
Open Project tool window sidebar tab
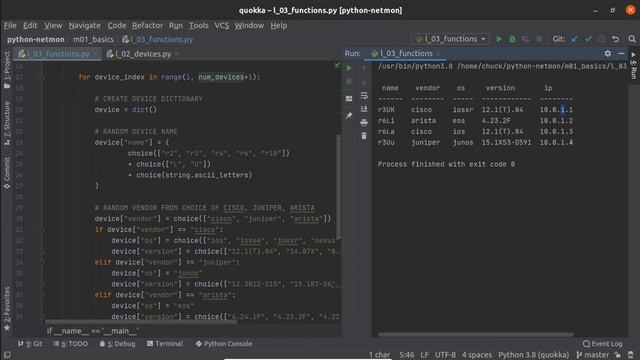pos(7,70)
